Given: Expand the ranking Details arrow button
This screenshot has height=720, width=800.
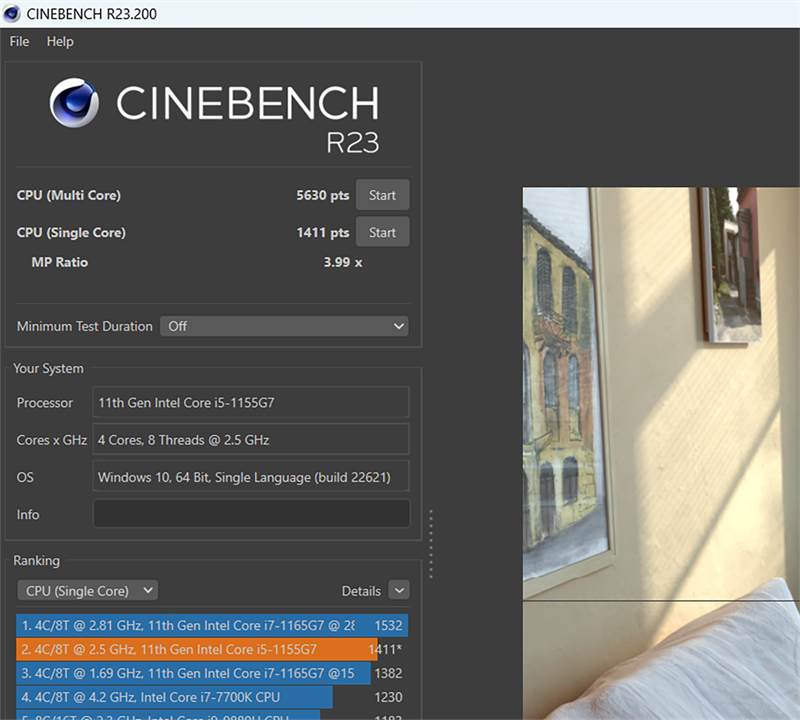Looking at the screenshot, I should 399,590.
